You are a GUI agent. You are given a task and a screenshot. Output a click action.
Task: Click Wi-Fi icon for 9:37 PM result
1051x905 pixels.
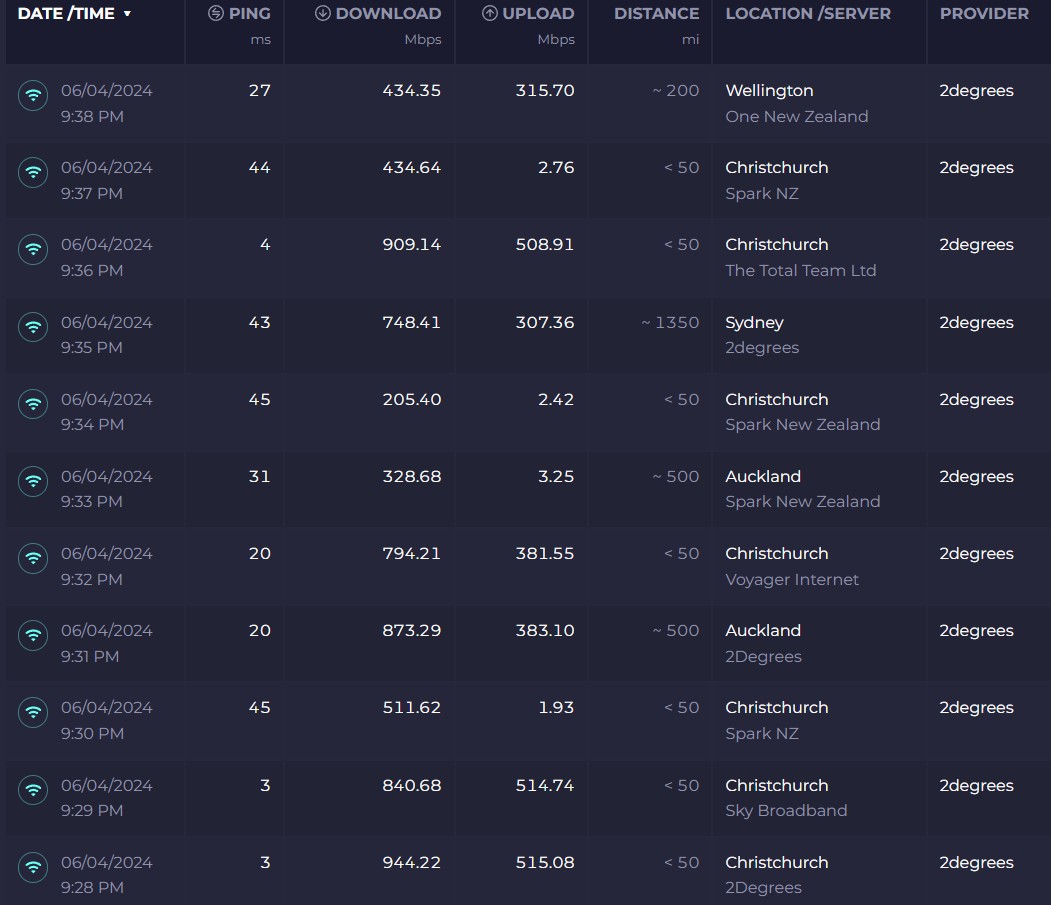coord(33,172)
